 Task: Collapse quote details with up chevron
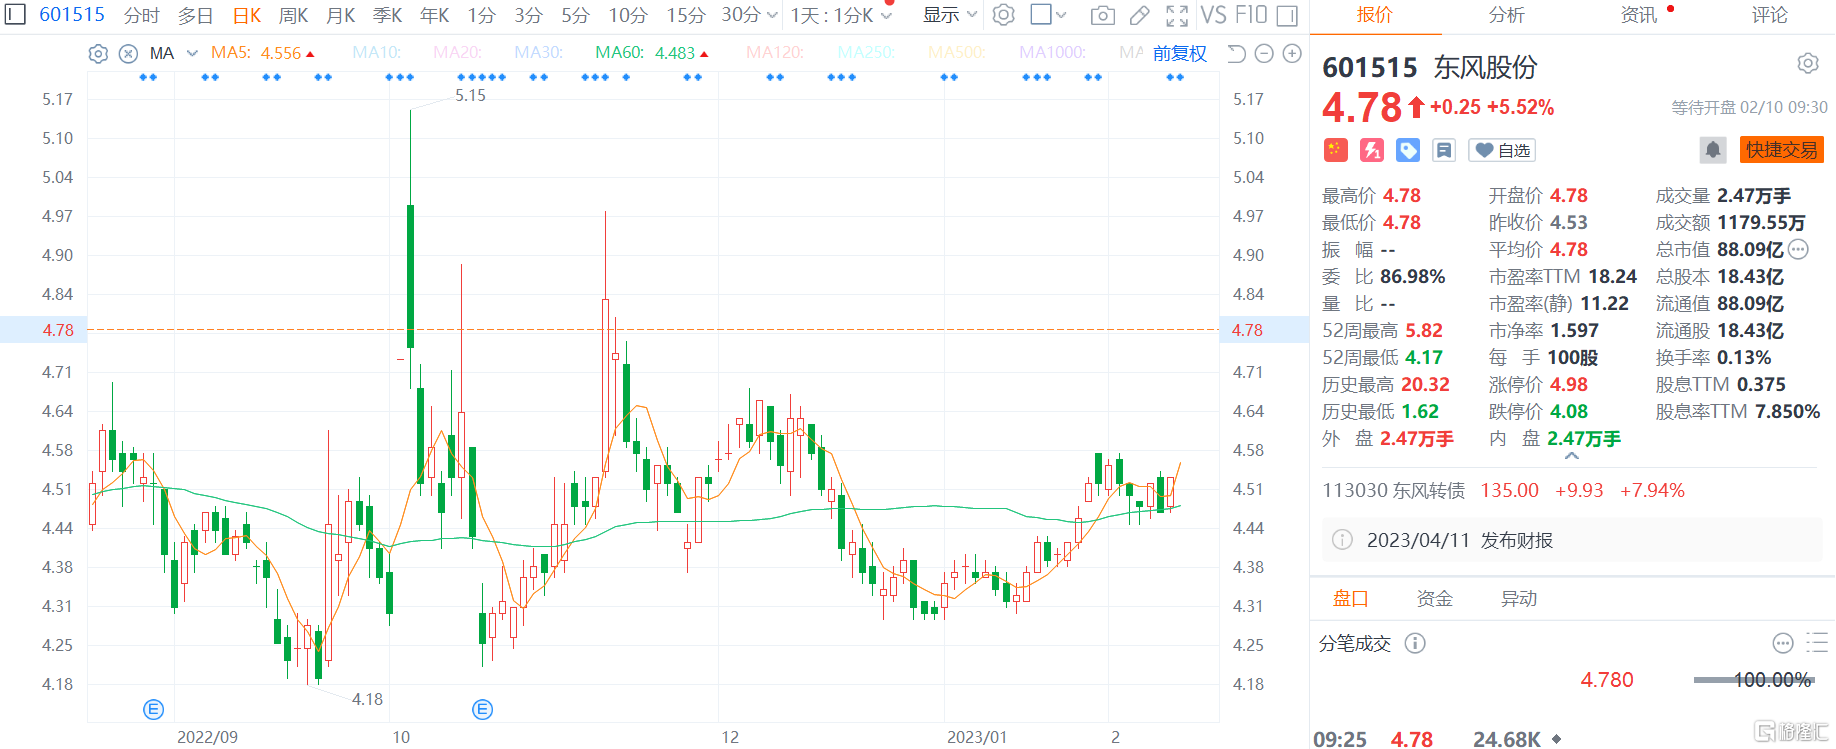point(1572,456)
